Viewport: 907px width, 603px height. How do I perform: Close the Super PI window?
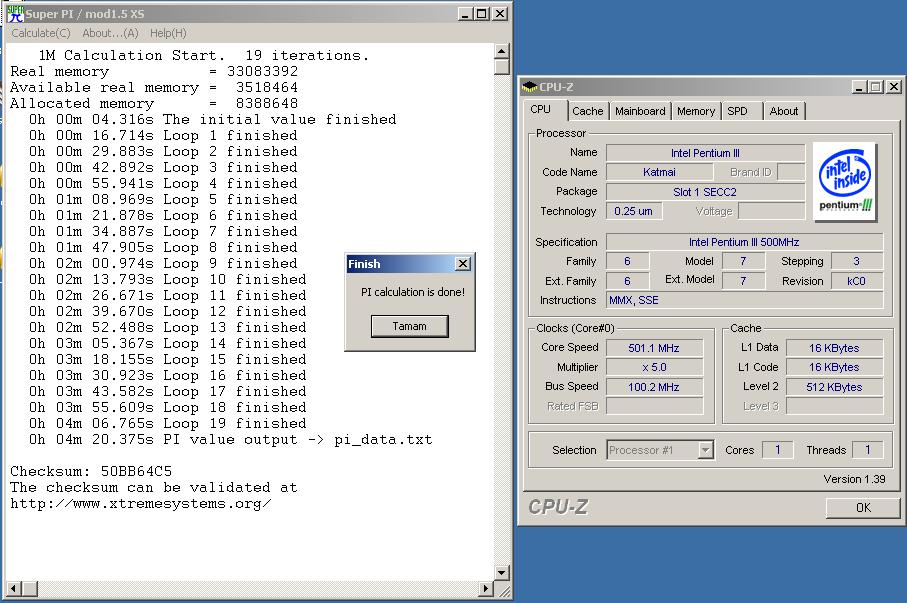tap(500, 13)
